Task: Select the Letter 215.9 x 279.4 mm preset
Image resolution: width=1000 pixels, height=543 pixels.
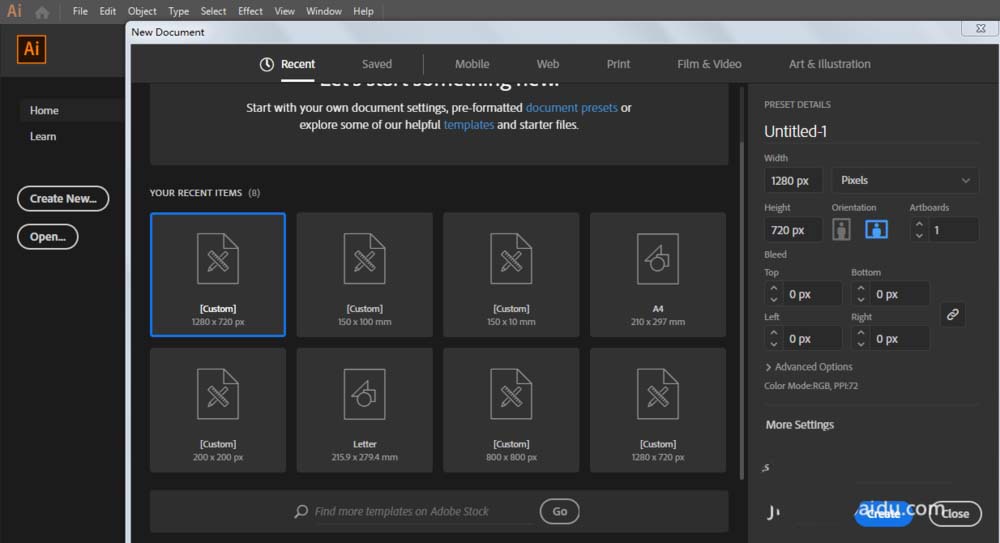Action: pos(364,410)
